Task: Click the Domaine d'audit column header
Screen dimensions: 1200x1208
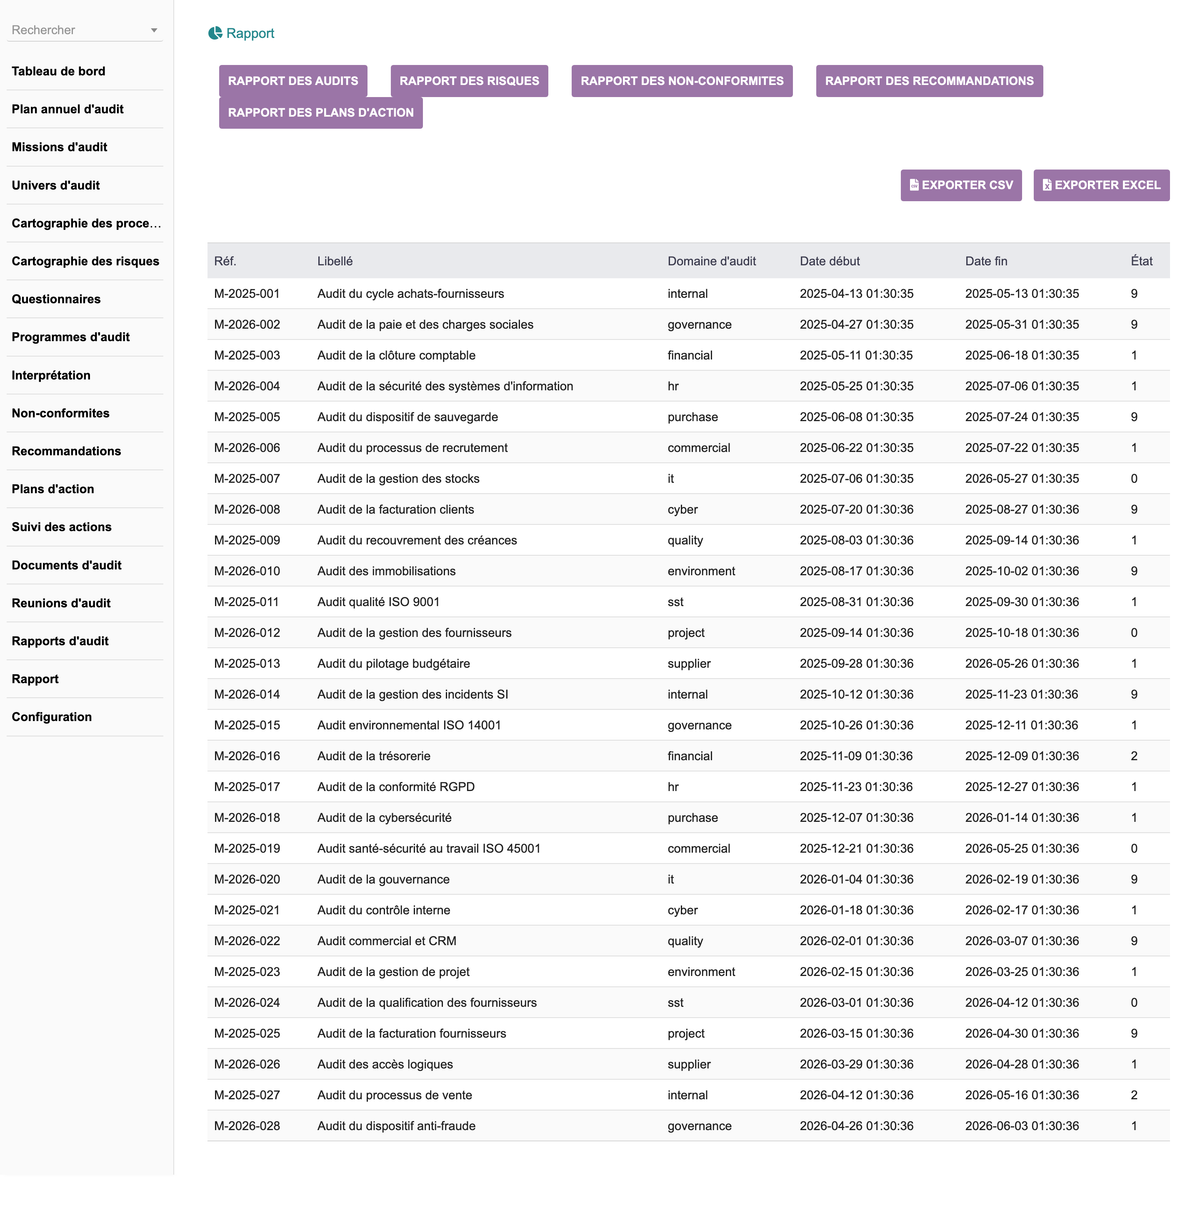Action: (712, 261)
